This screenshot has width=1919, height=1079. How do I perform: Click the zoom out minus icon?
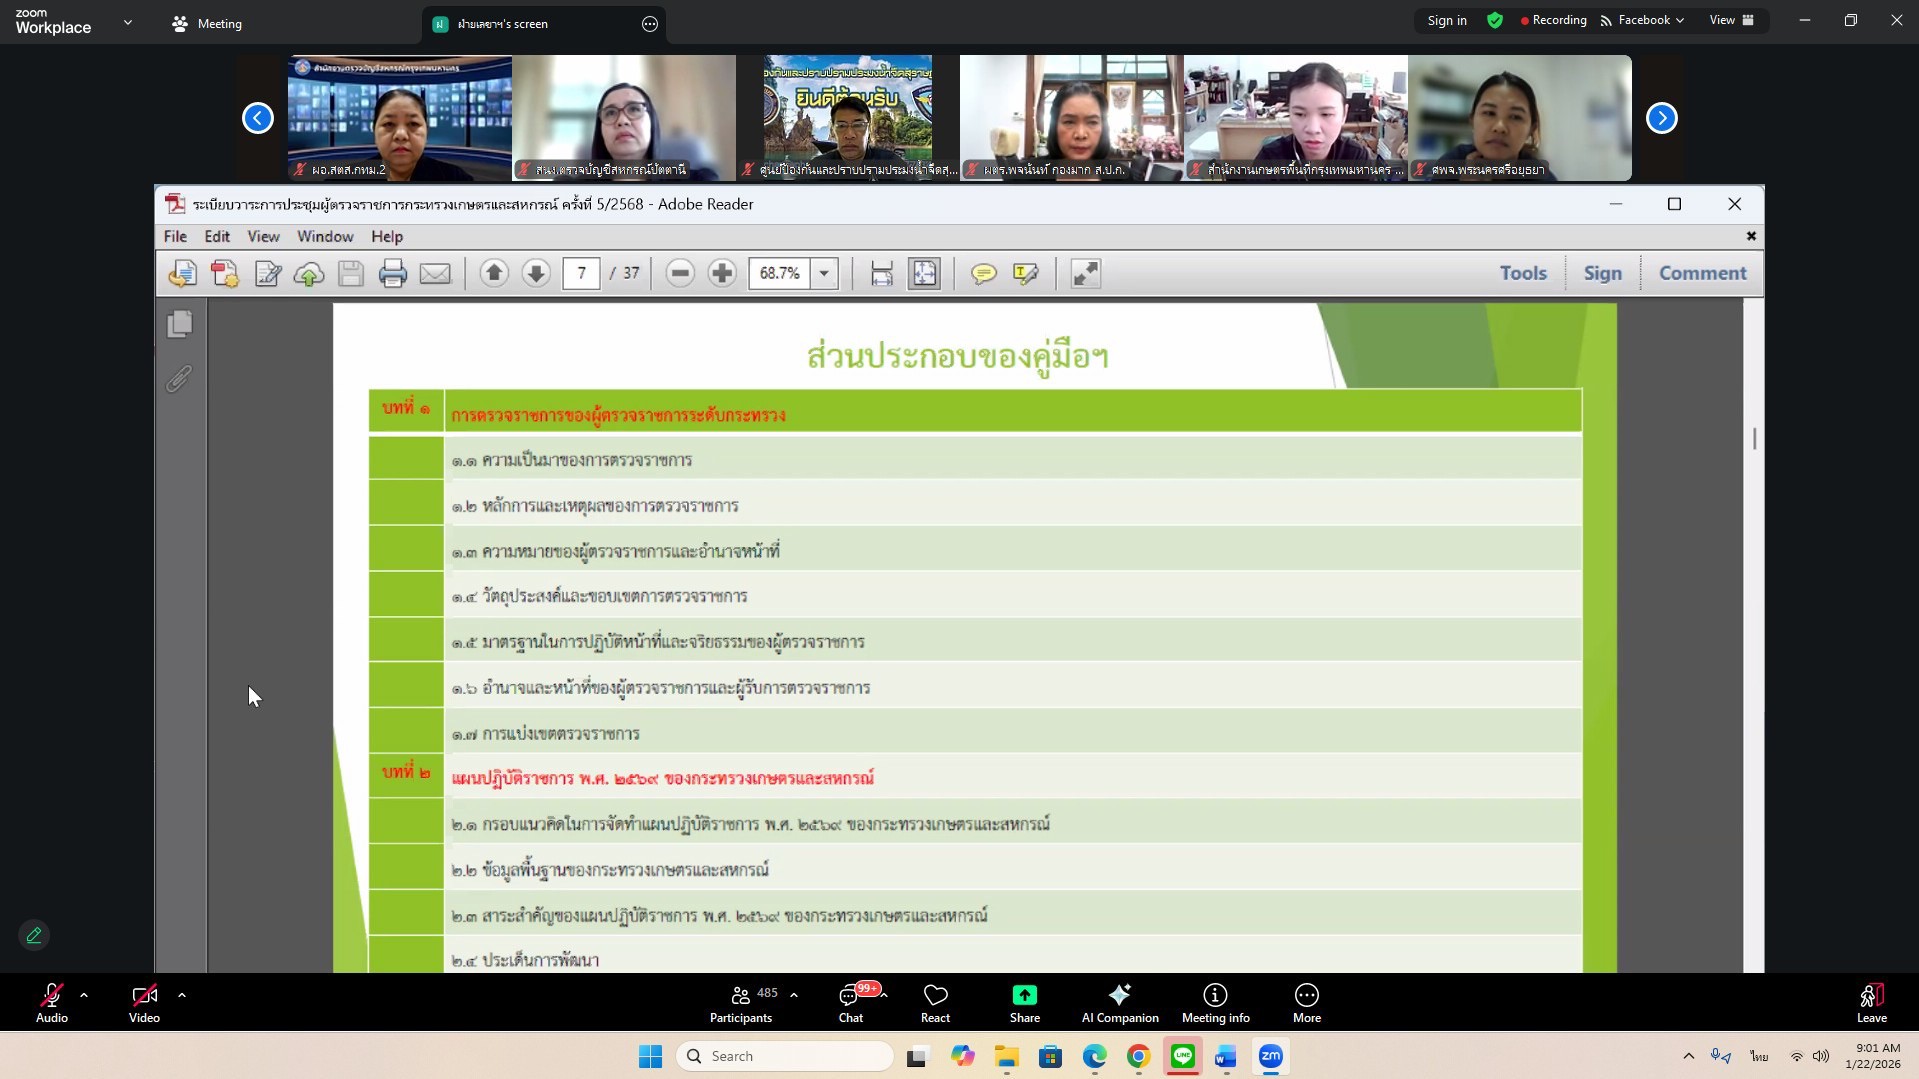[x=680, y=273]
